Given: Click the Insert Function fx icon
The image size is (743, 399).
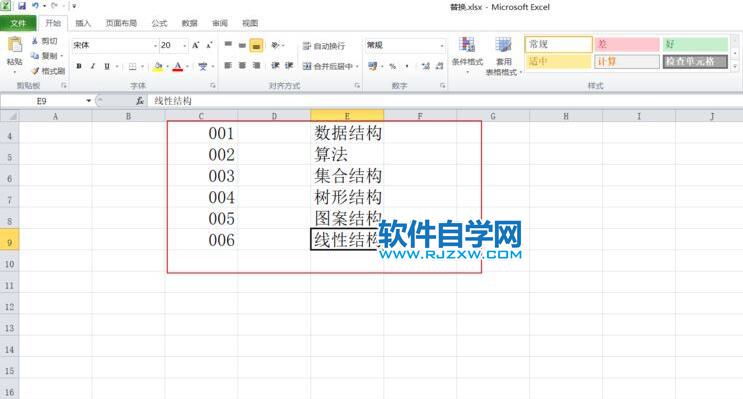Looking at the screenshot, I should pyautogui.click(x=139, y=100).
